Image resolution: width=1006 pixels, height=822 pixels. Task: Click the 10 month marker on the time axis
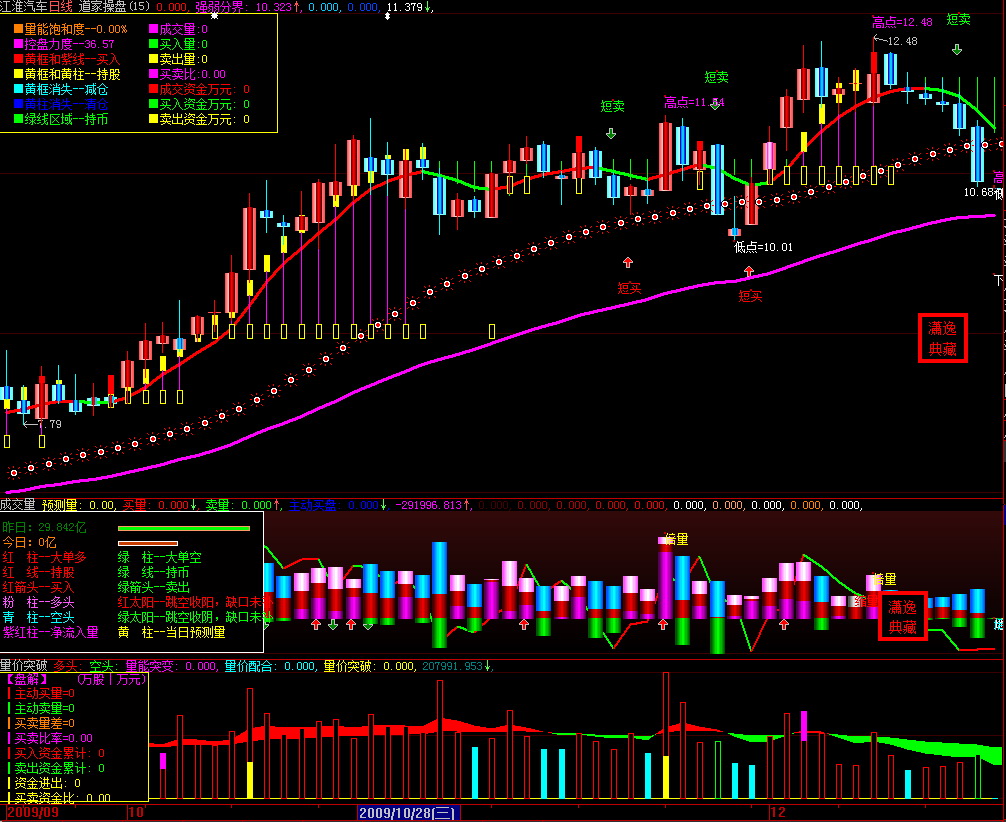tap(136, 813)
